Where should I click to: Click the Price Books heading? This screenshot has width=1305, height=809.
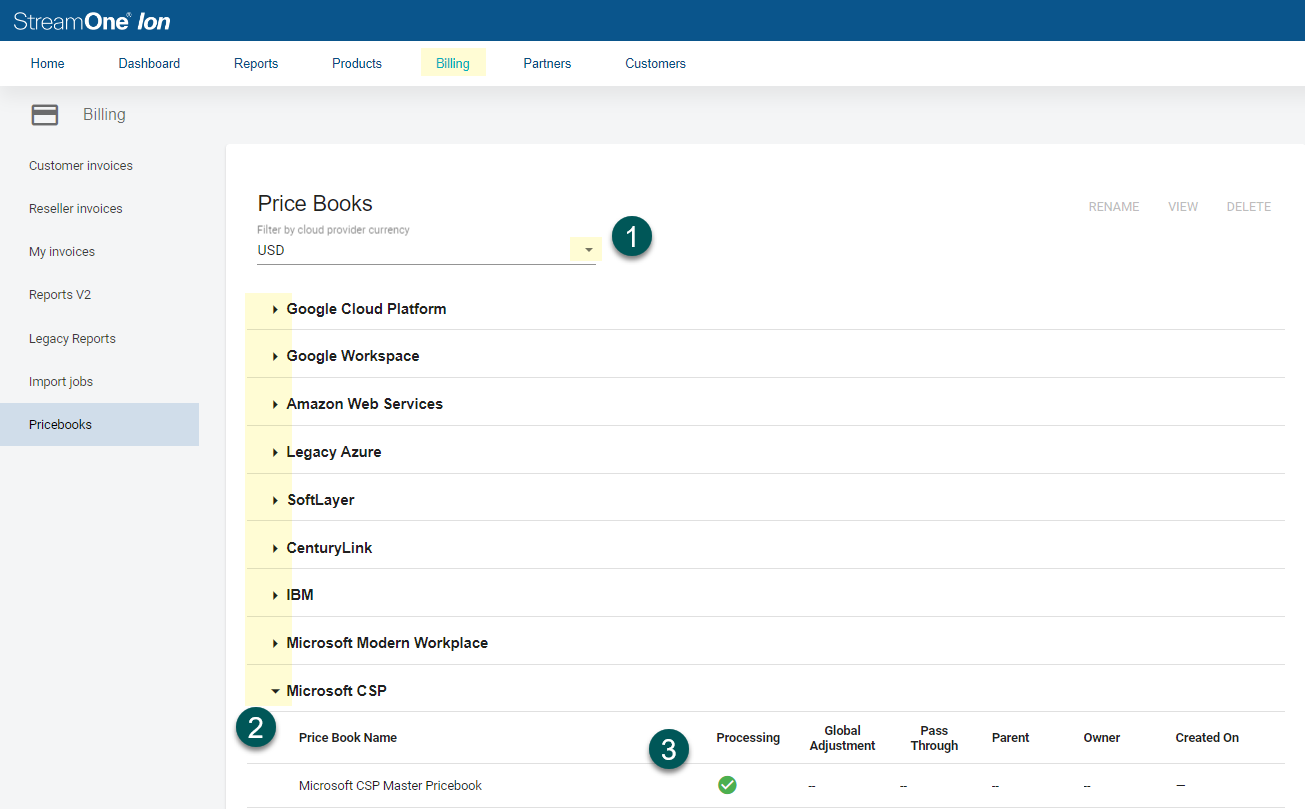click(315, 204)
